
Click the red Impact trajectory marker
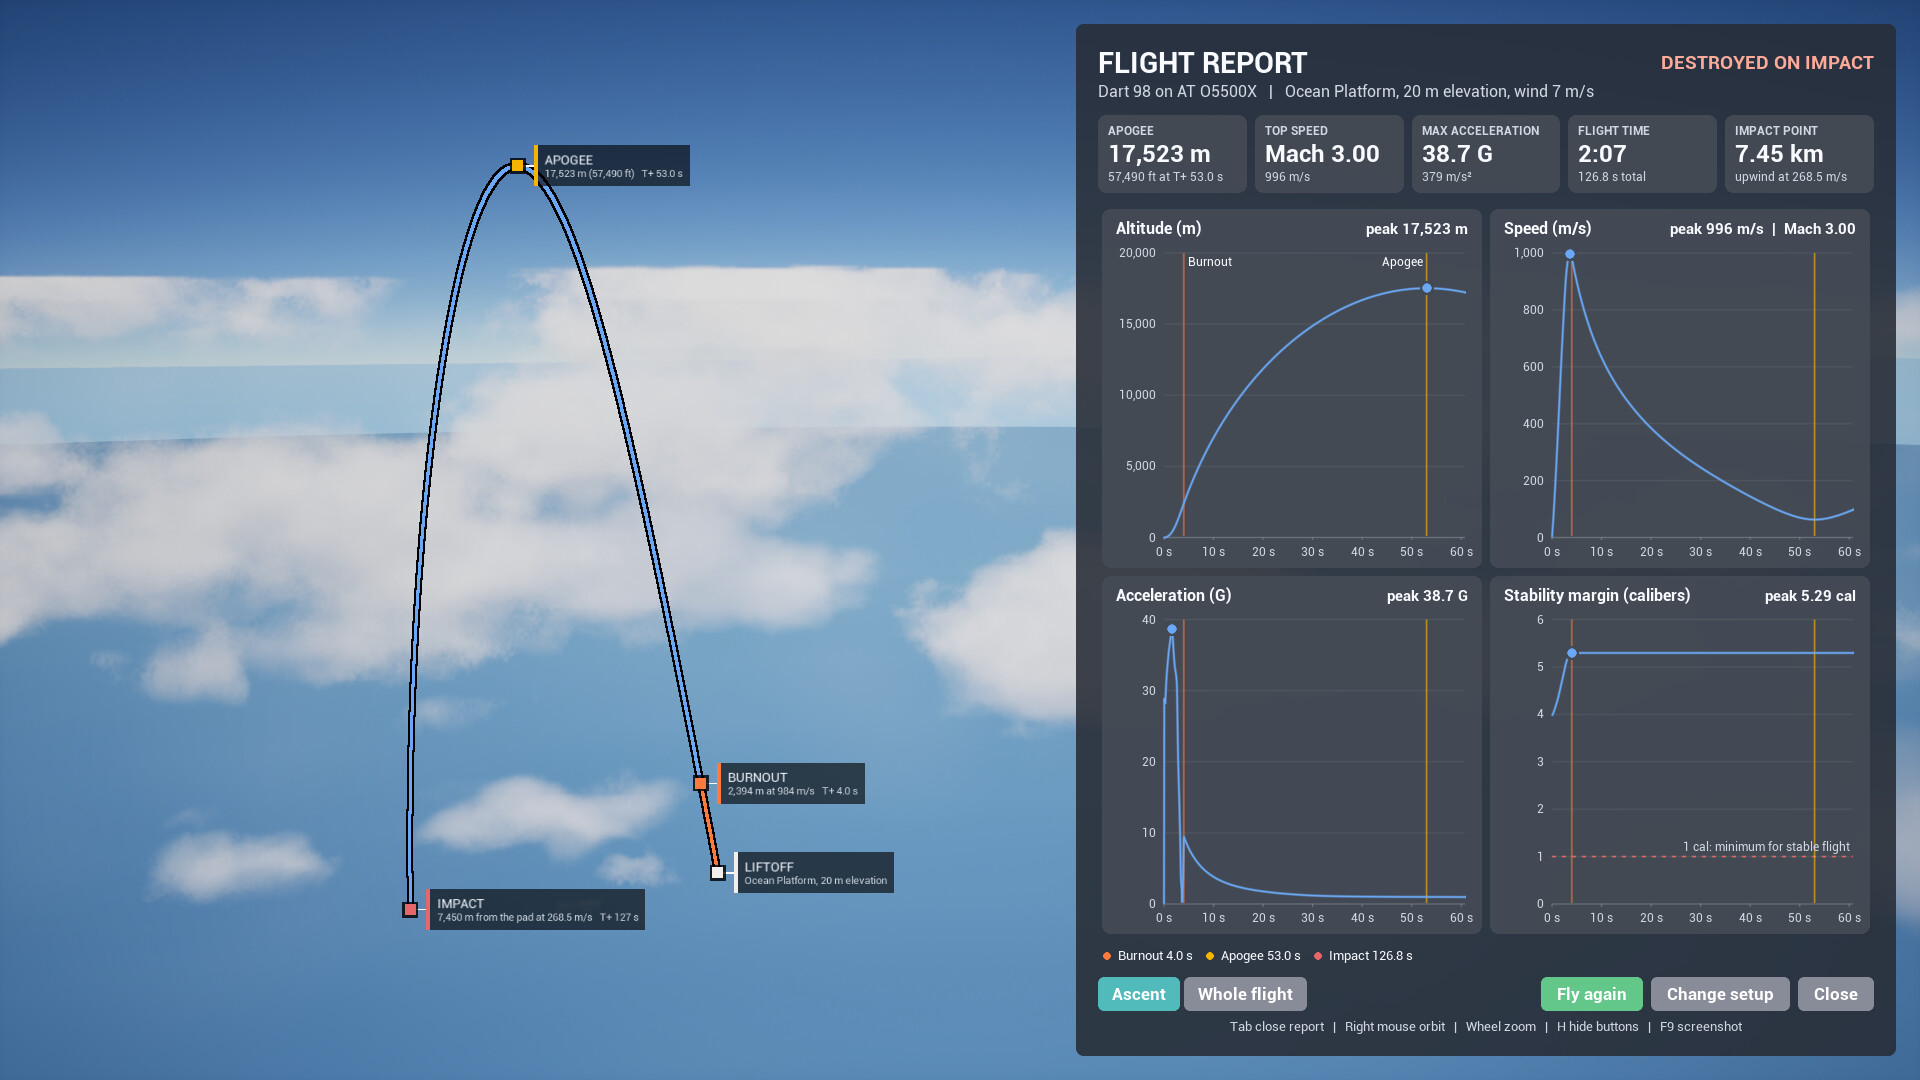[x=410, y=910]
